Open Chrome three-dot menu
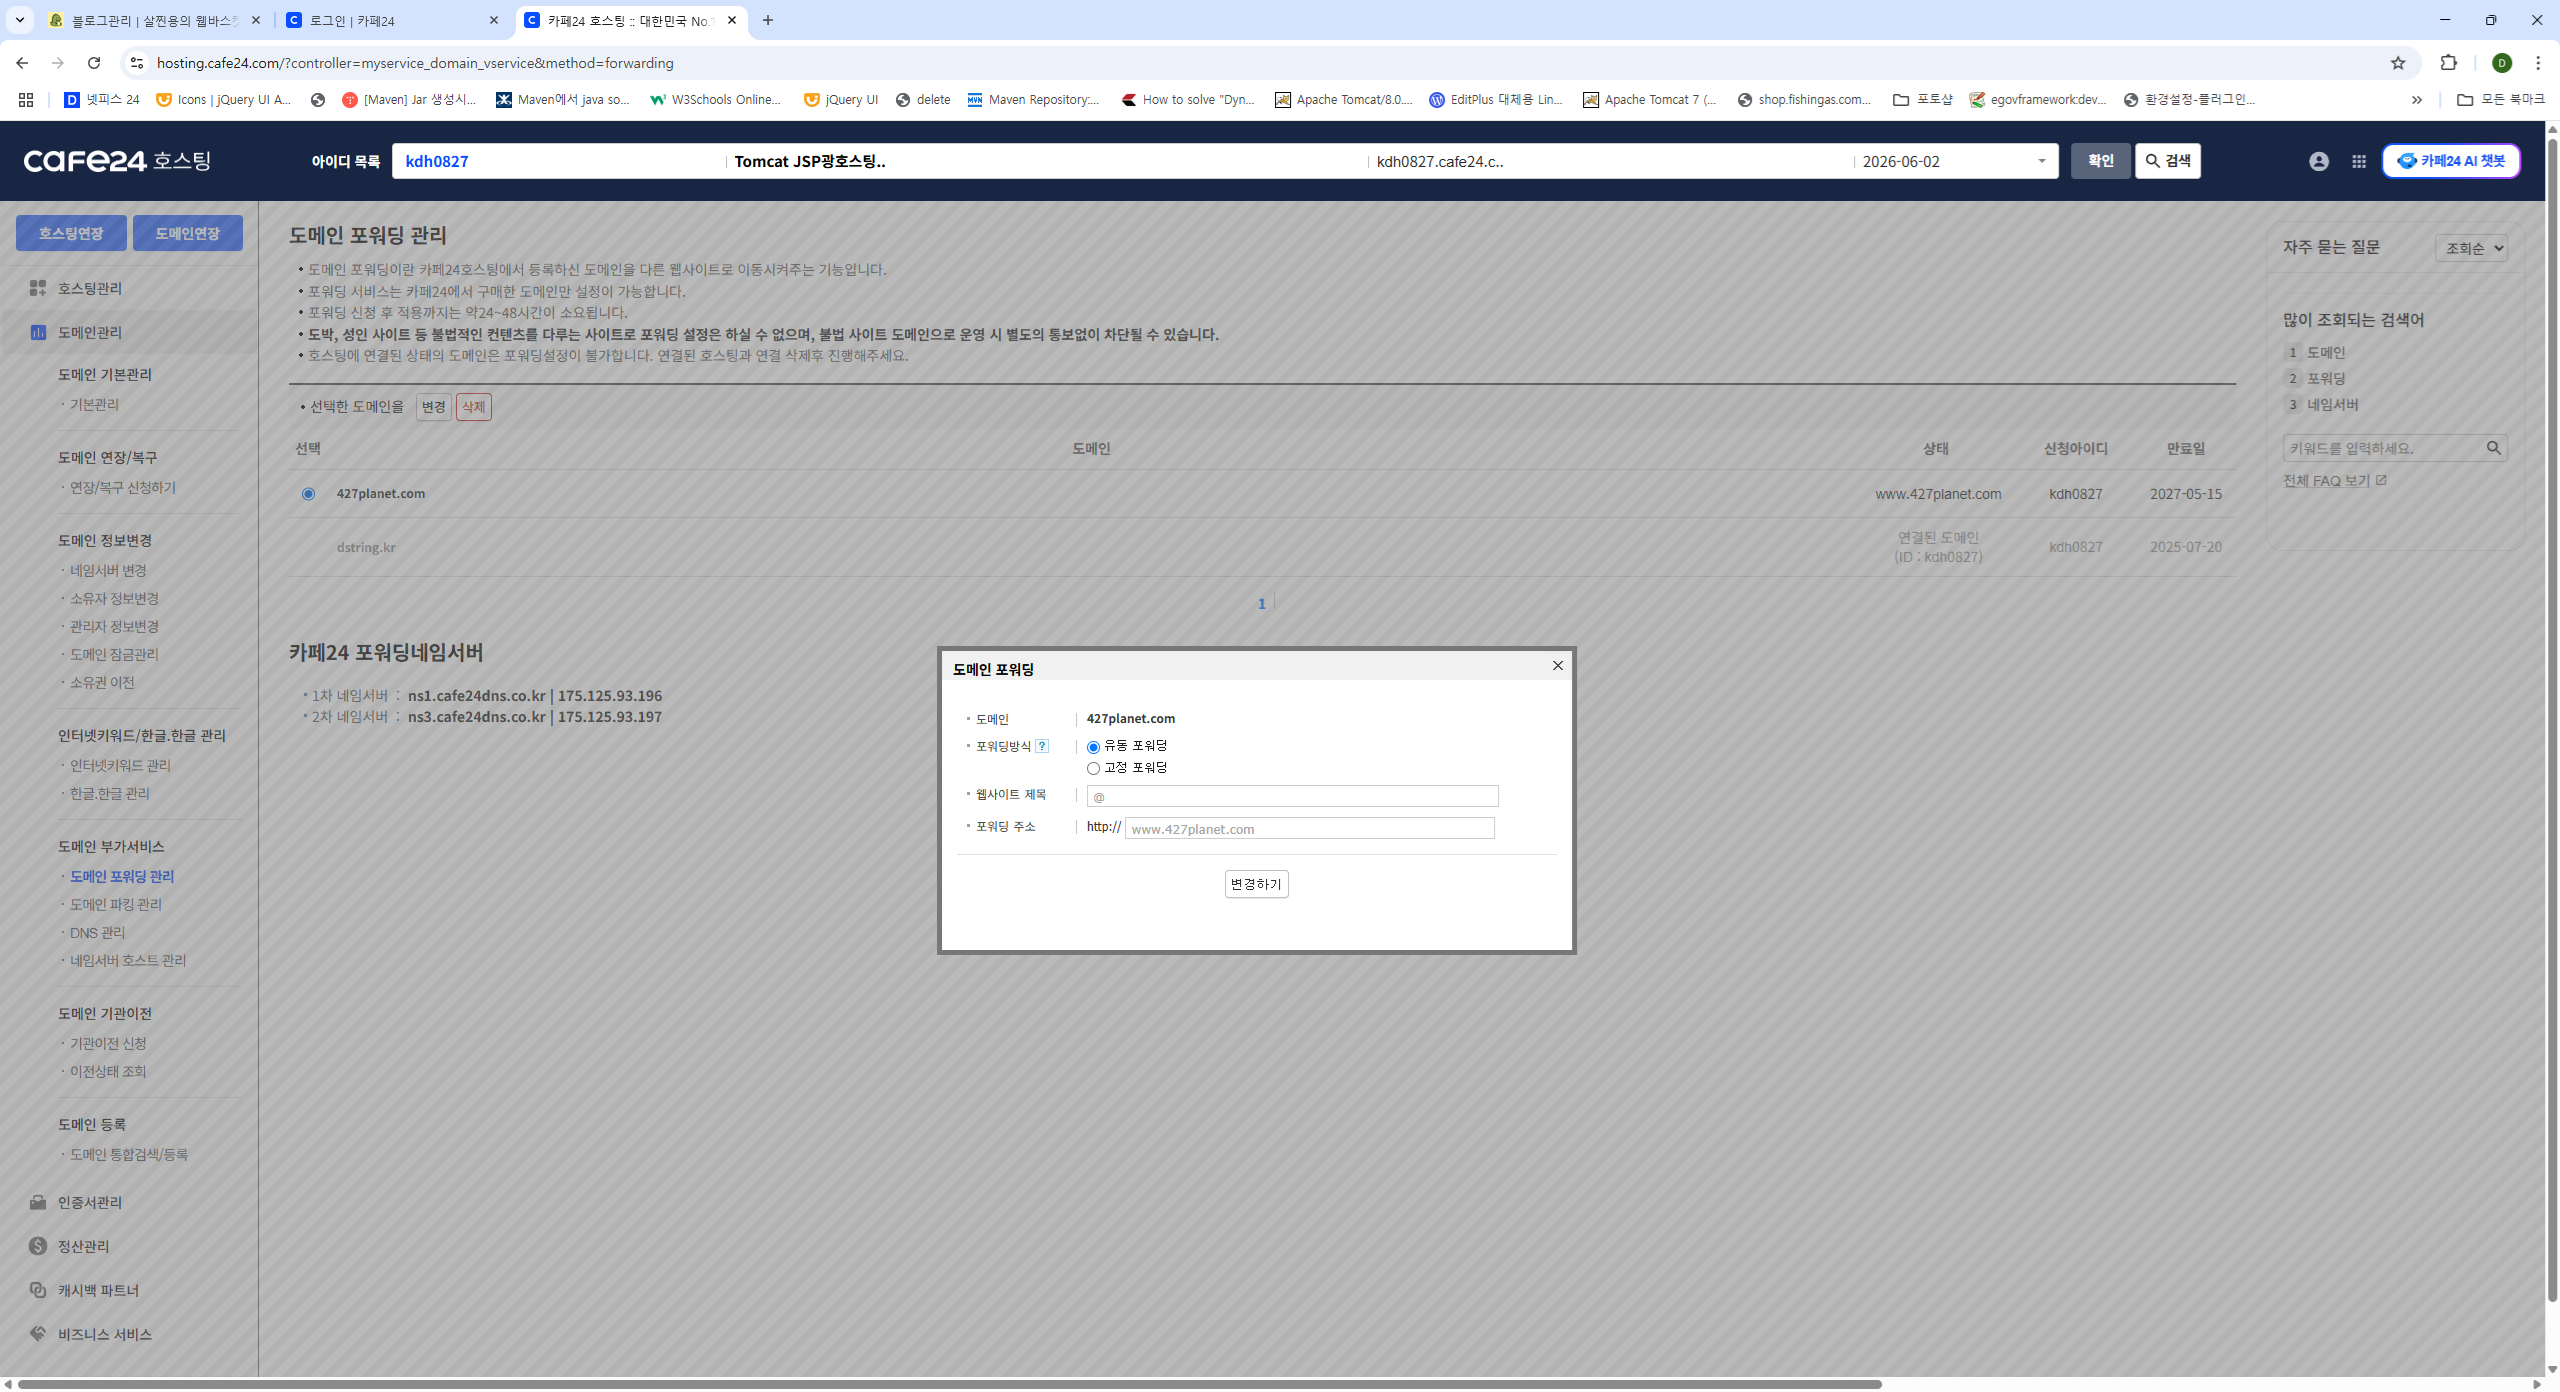This screenshot has height=1392, width=2560. (2537, 63)
